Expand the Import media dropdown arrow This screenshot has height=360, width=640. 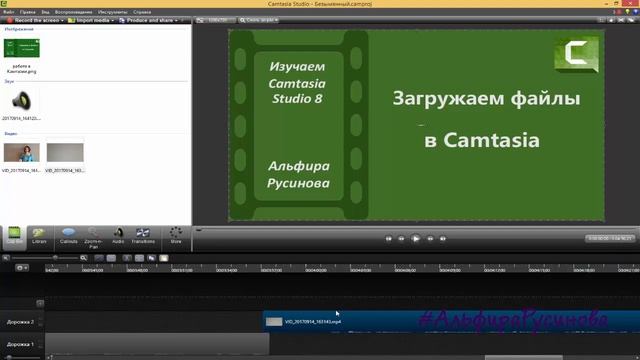tap(112, 20)
